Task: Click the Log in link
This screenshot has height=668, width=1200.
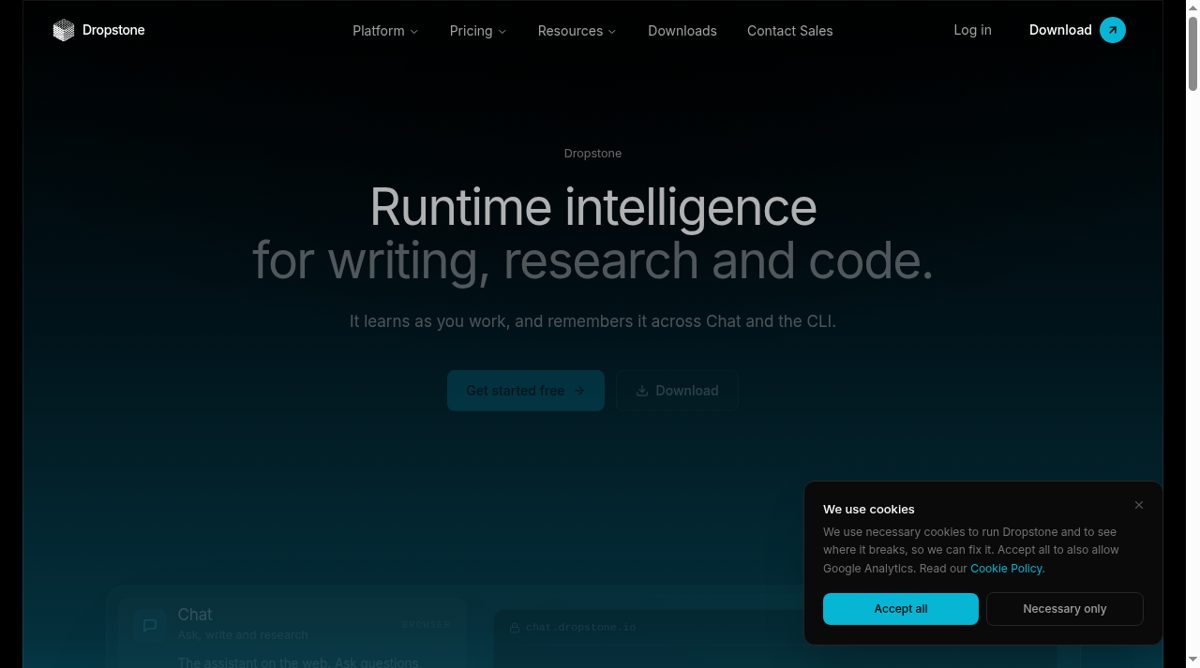Action: (972, 30)
